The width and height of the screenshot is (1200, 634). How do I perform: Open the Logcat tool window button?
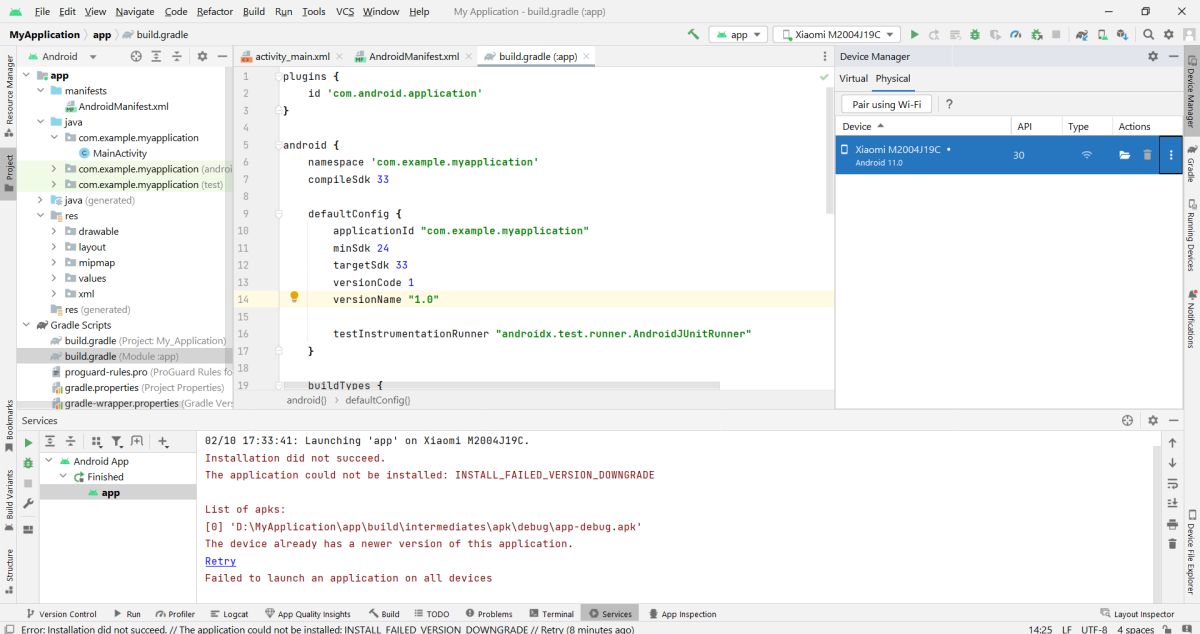click(229, 614)
